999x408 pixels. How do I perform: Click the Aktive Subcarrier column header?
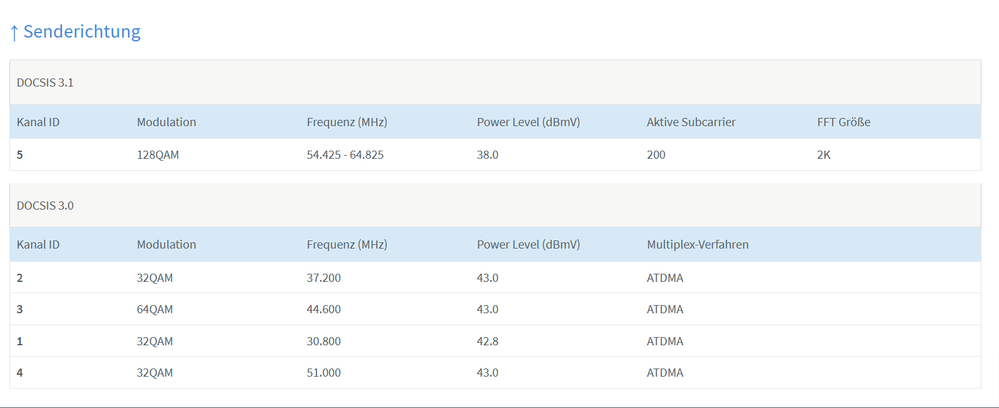point(691,122)
